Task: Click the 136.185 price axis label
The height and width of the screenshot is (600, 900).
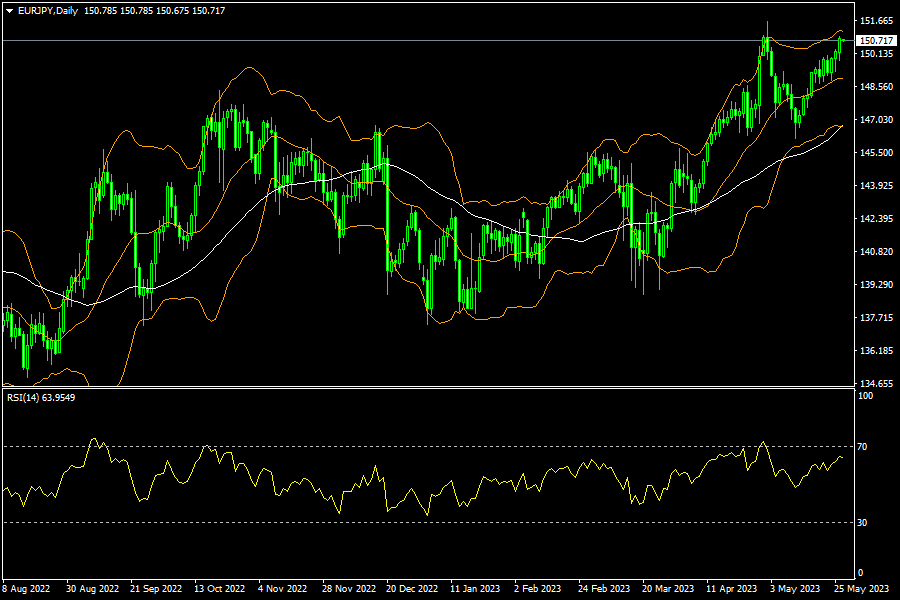Action: point(876,351)
